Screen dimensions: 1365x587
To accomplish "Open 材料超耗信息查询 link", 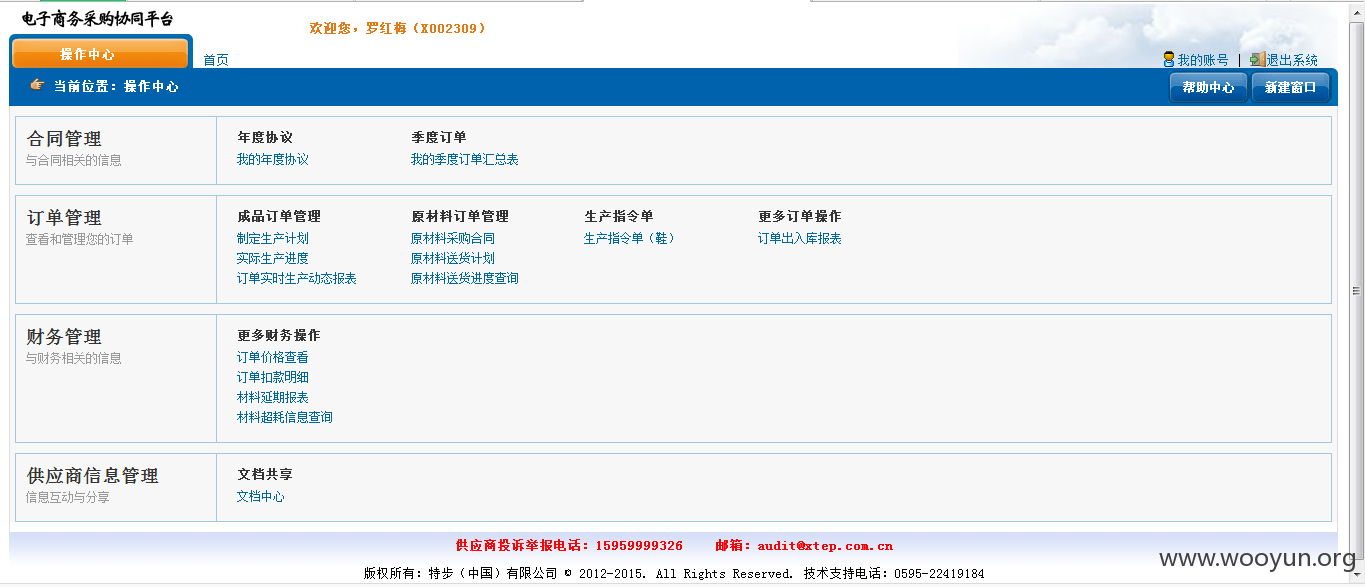I will [284, 418].
